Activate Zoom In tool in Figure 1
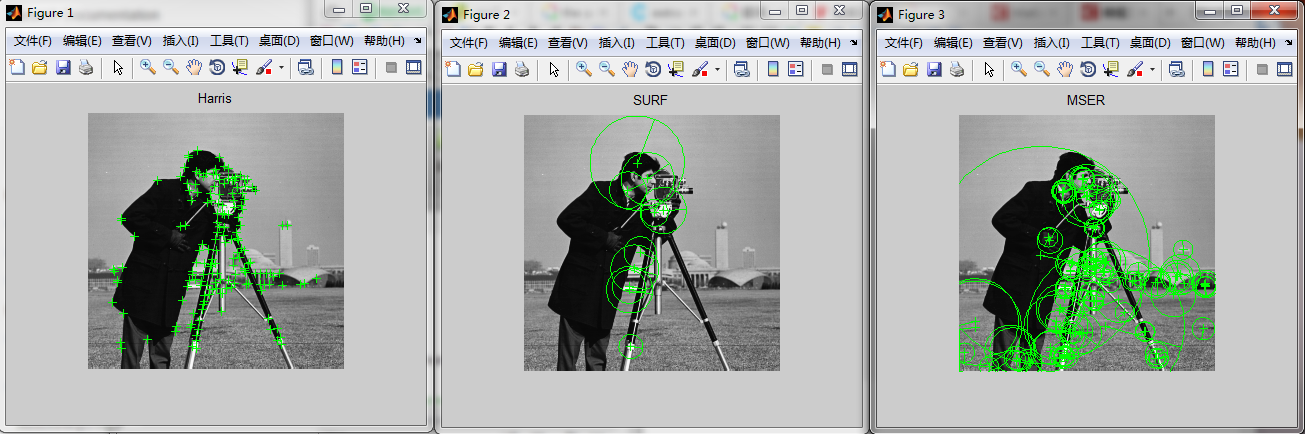 pos(148,68)
